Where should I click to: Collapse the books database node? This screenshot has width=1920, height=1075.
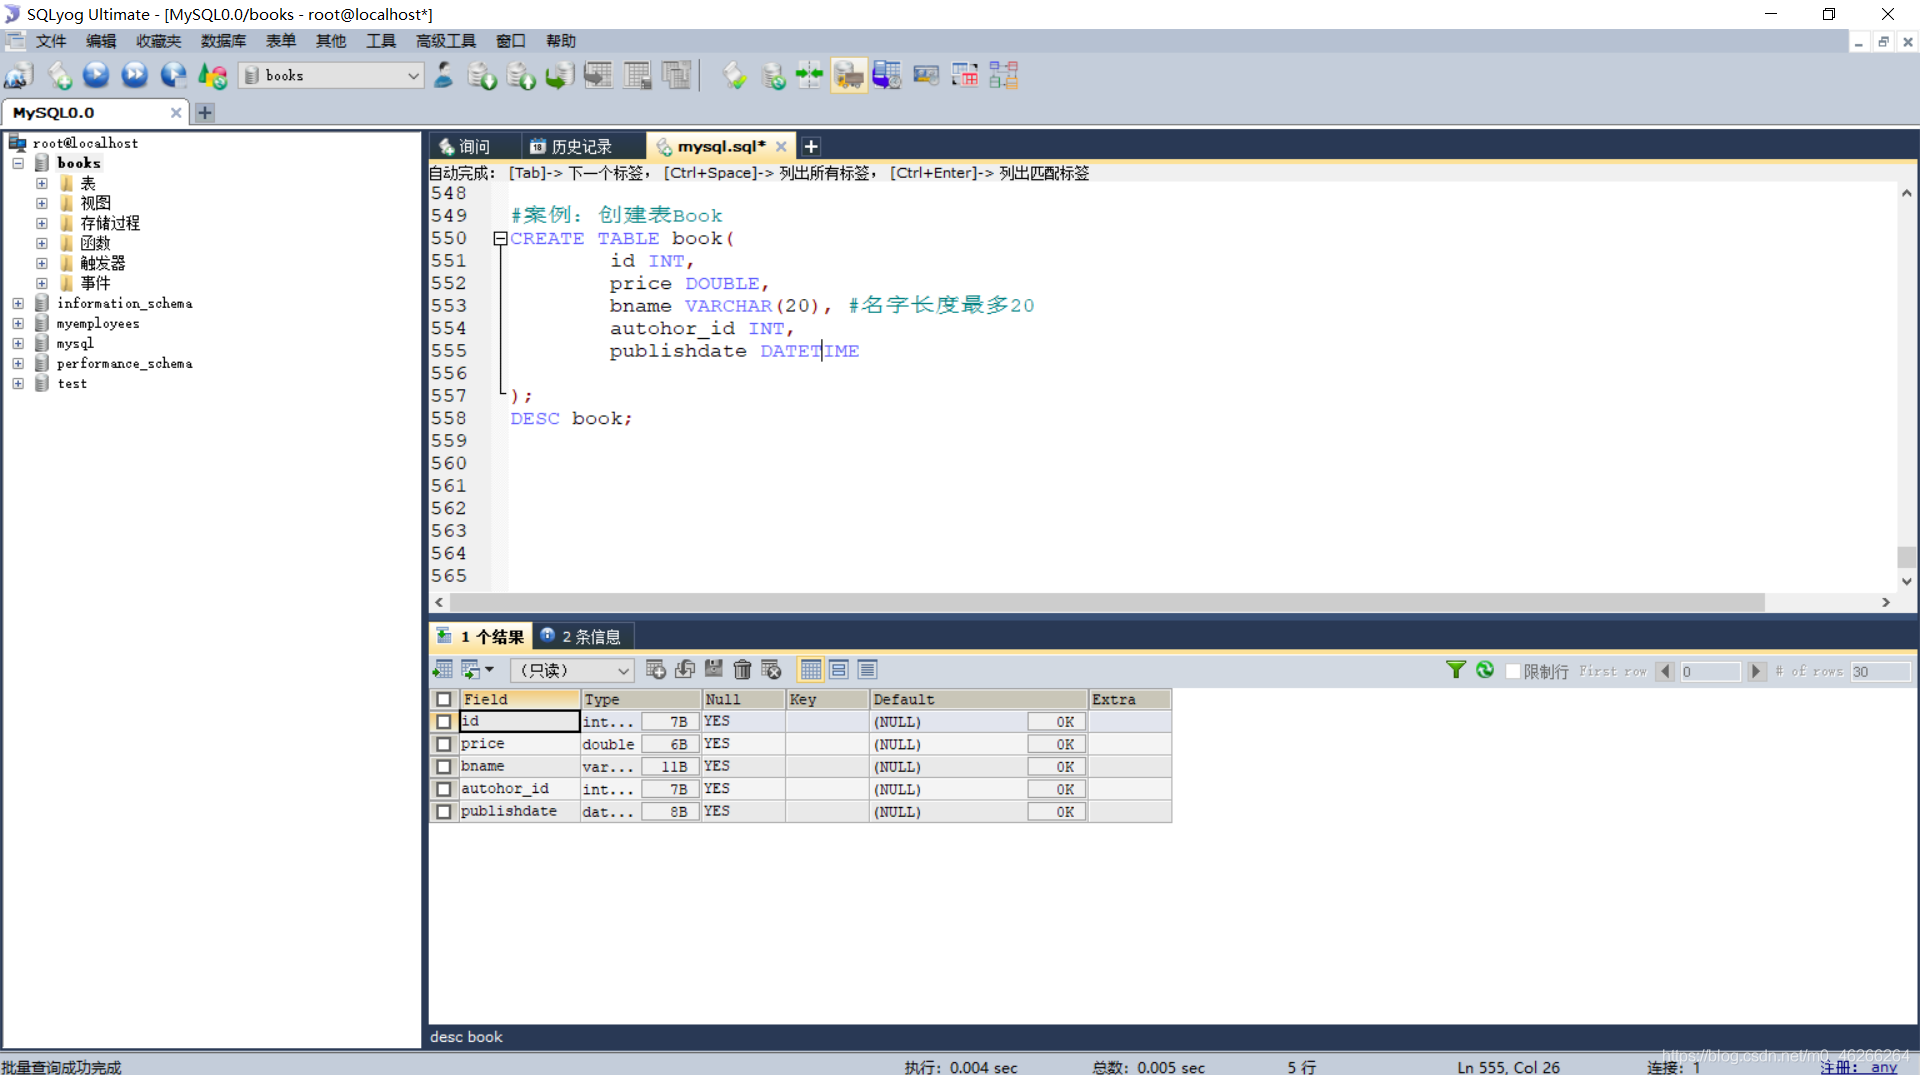18,163
